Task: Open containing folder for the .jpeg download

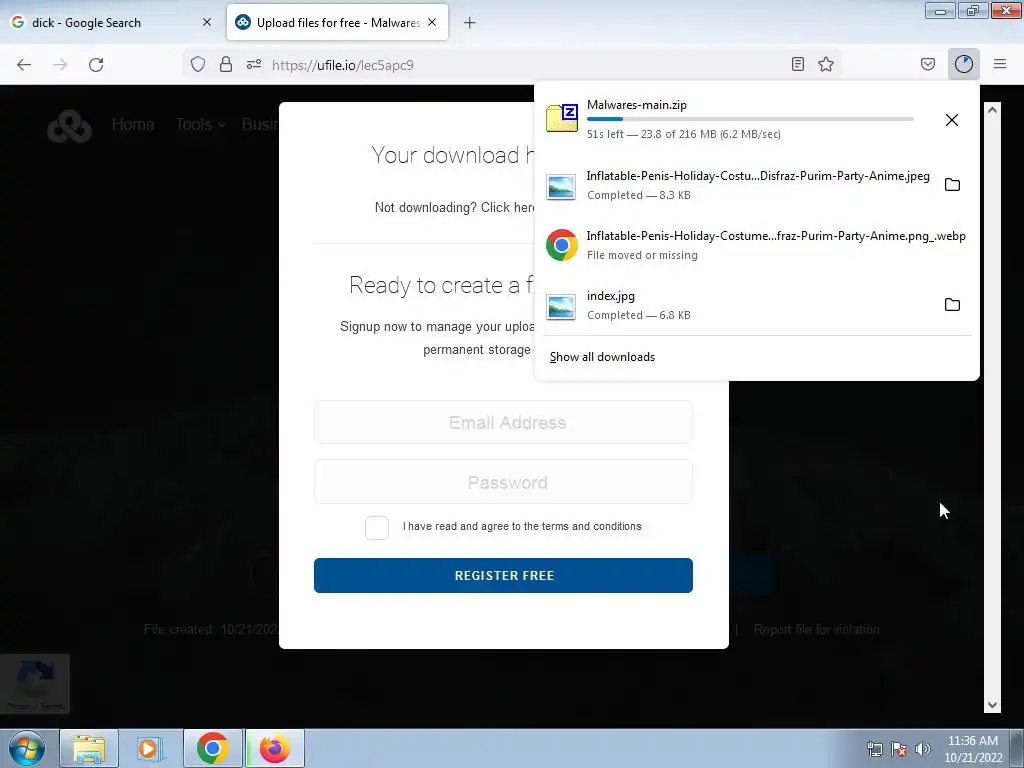Action: point(952,185)
